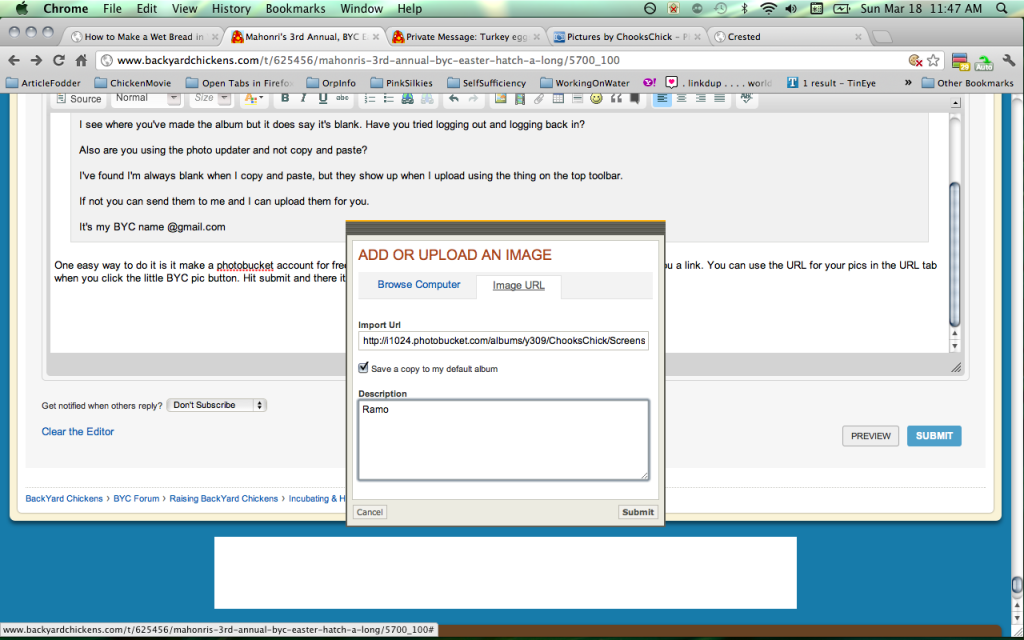Toggle bold formatting in editor toolbar
The image size is (1024, 640).
click(x=285, y=99)
